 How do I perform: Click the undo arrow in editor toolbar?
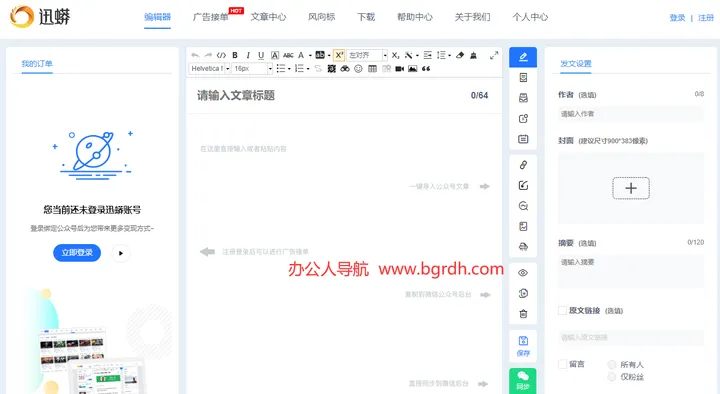[x=195, y=55]
